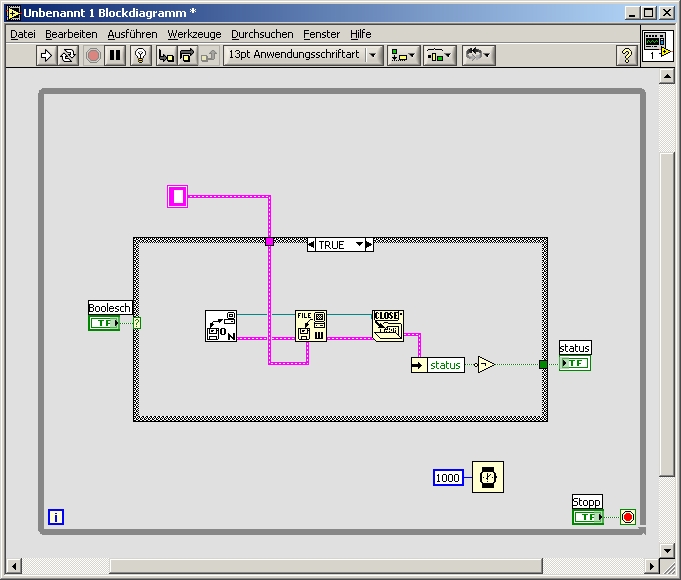Open the Reorder dropdown
This screenshot has width=681, height=580.
[x=478, y=55]
